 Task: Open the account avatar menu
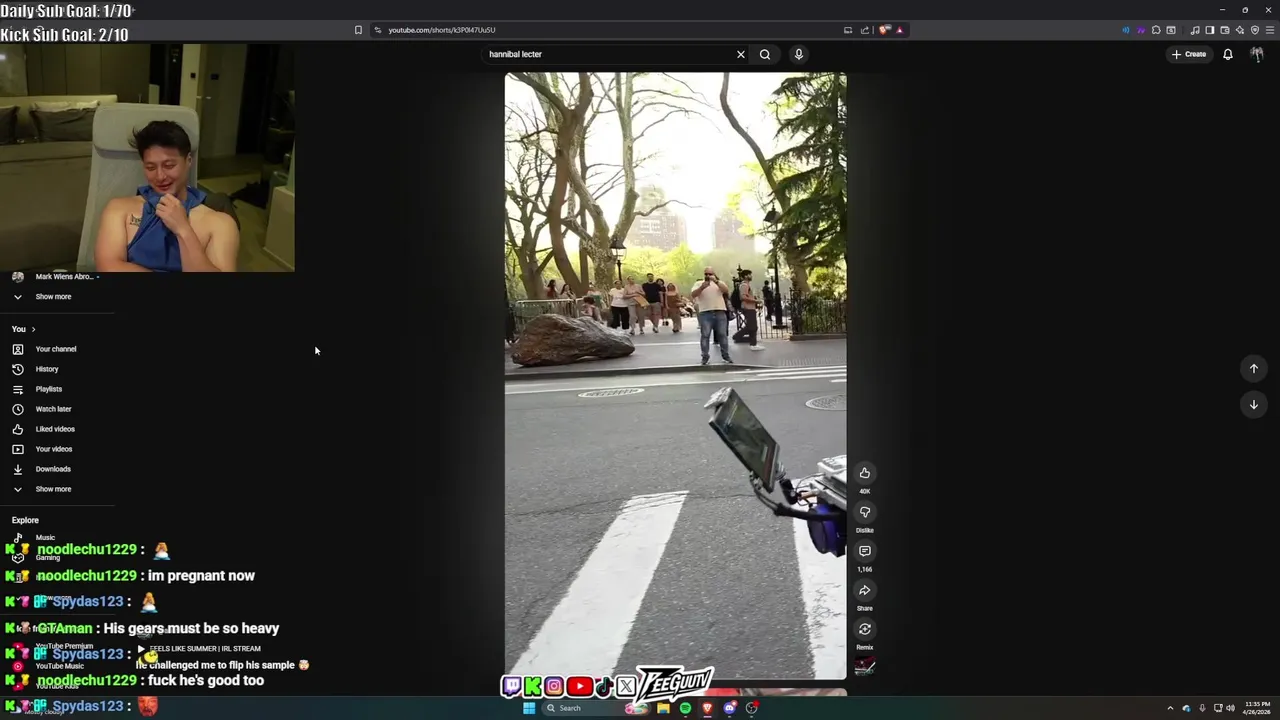1257,54
